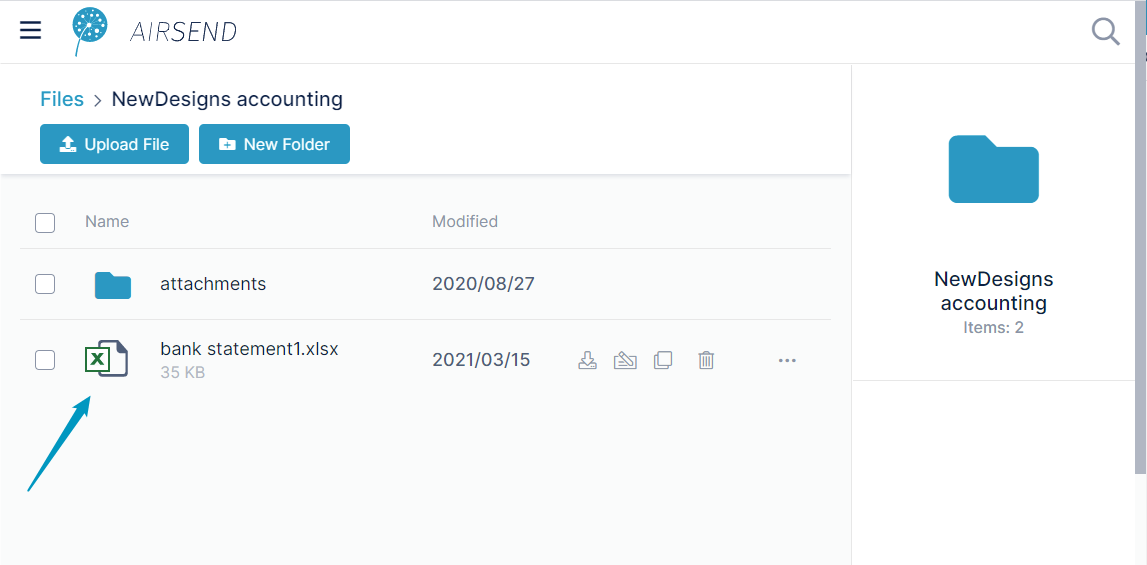Image resolution: width=1147 pixels, height=565 pixels.
Task: Copy bank statement1.xlsx with the duplicate icon
Action: pyautogui.click(x=663, y=360)
